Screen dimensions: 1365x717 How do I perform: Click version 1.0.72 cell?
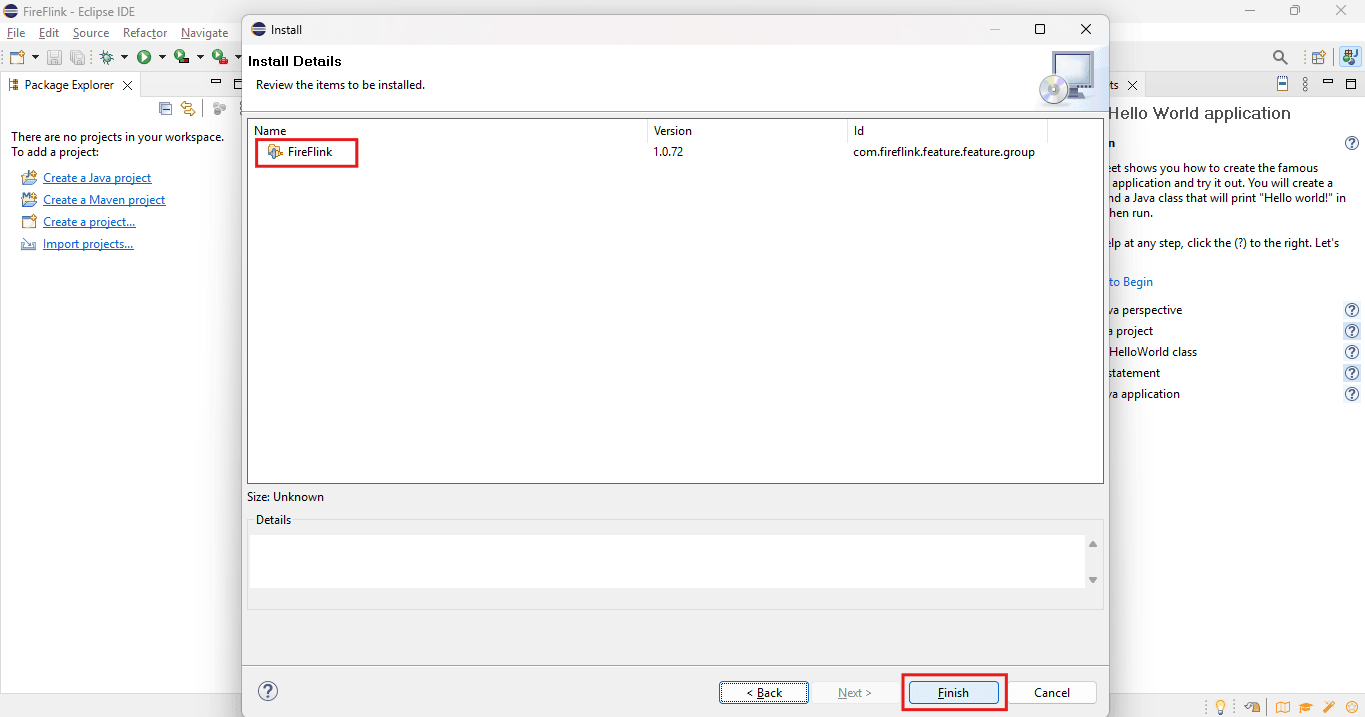668,152
